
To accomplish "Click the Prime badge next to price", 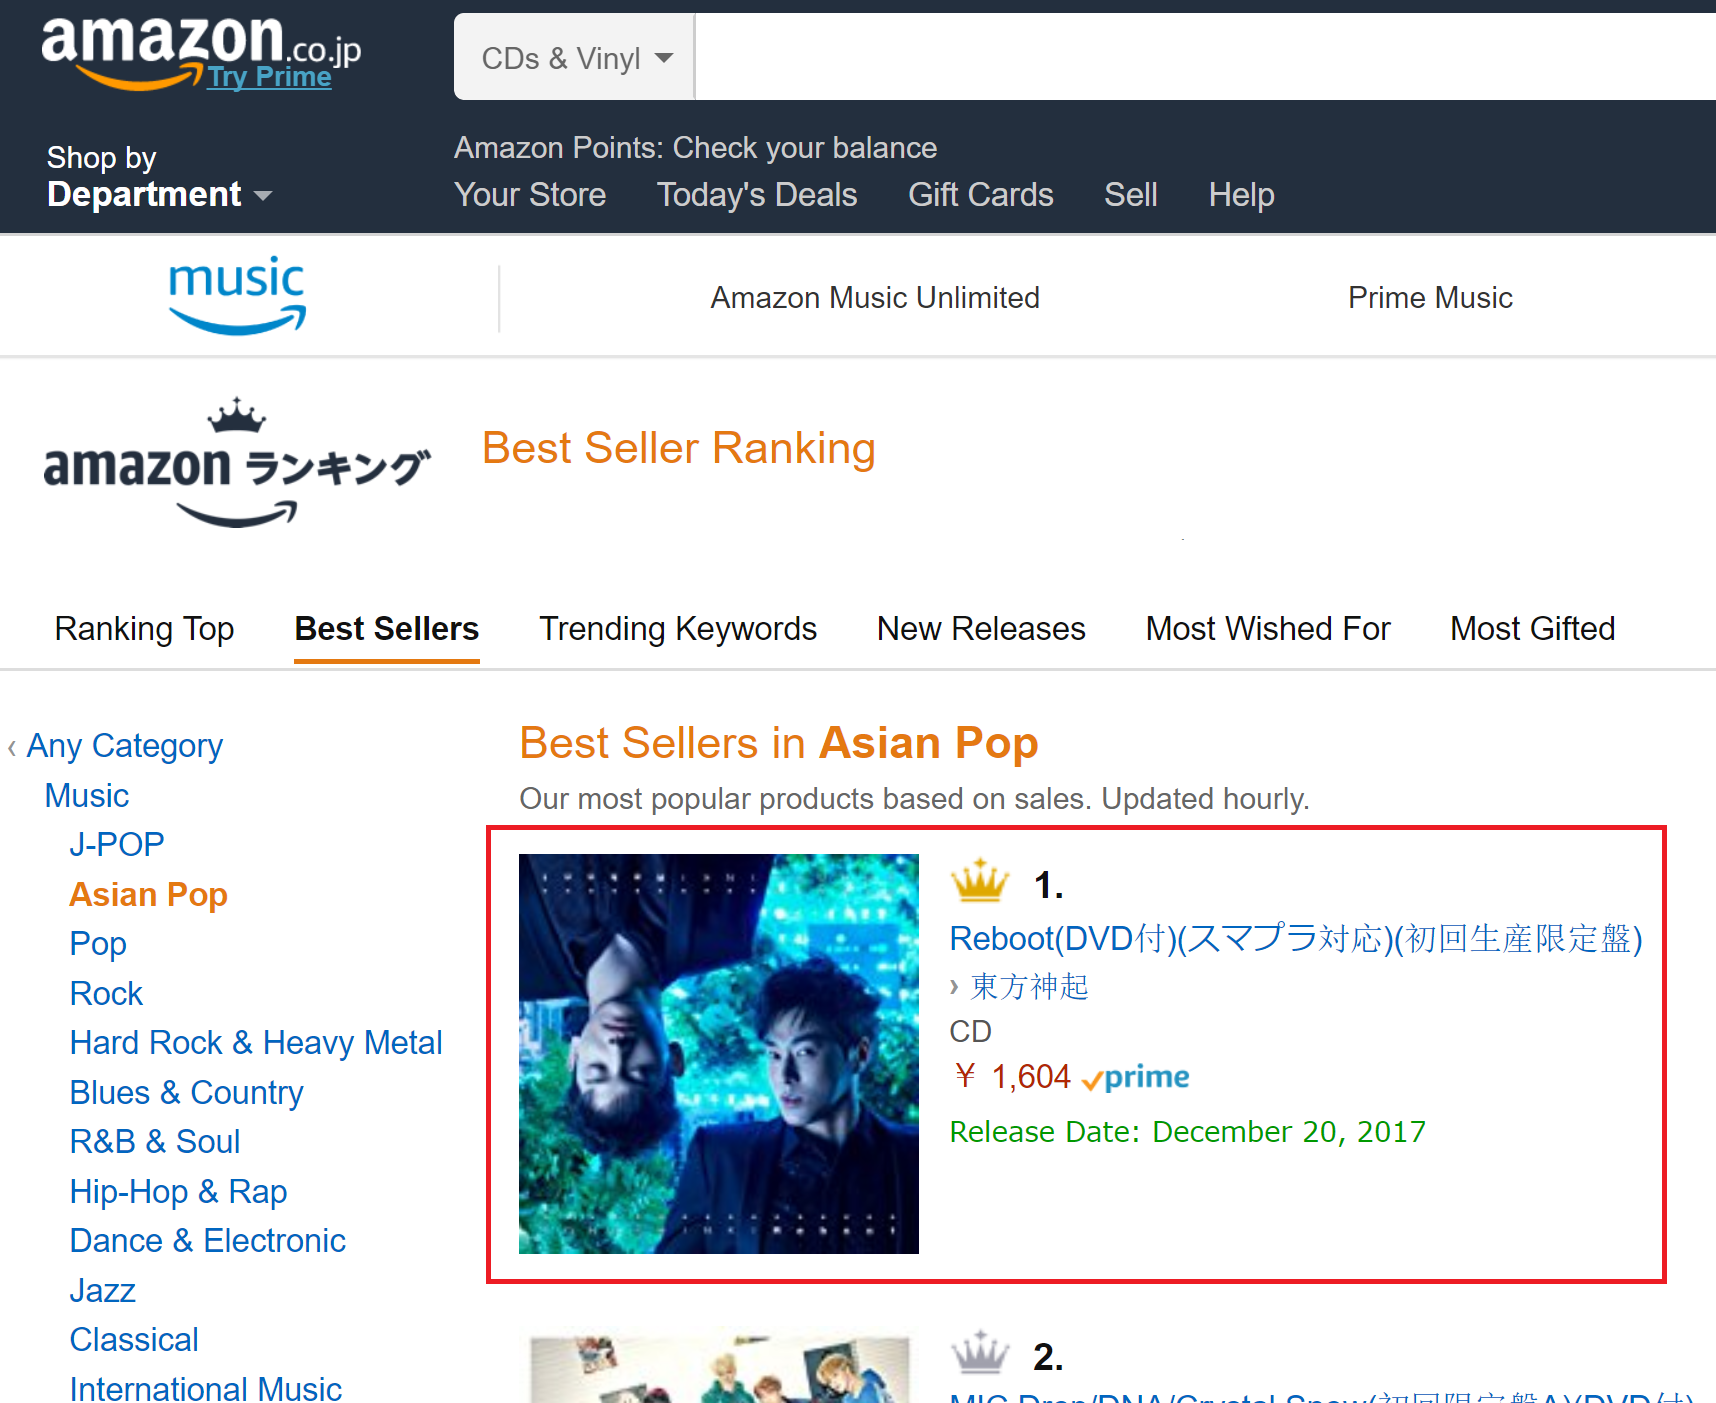I will 1136,1078.
